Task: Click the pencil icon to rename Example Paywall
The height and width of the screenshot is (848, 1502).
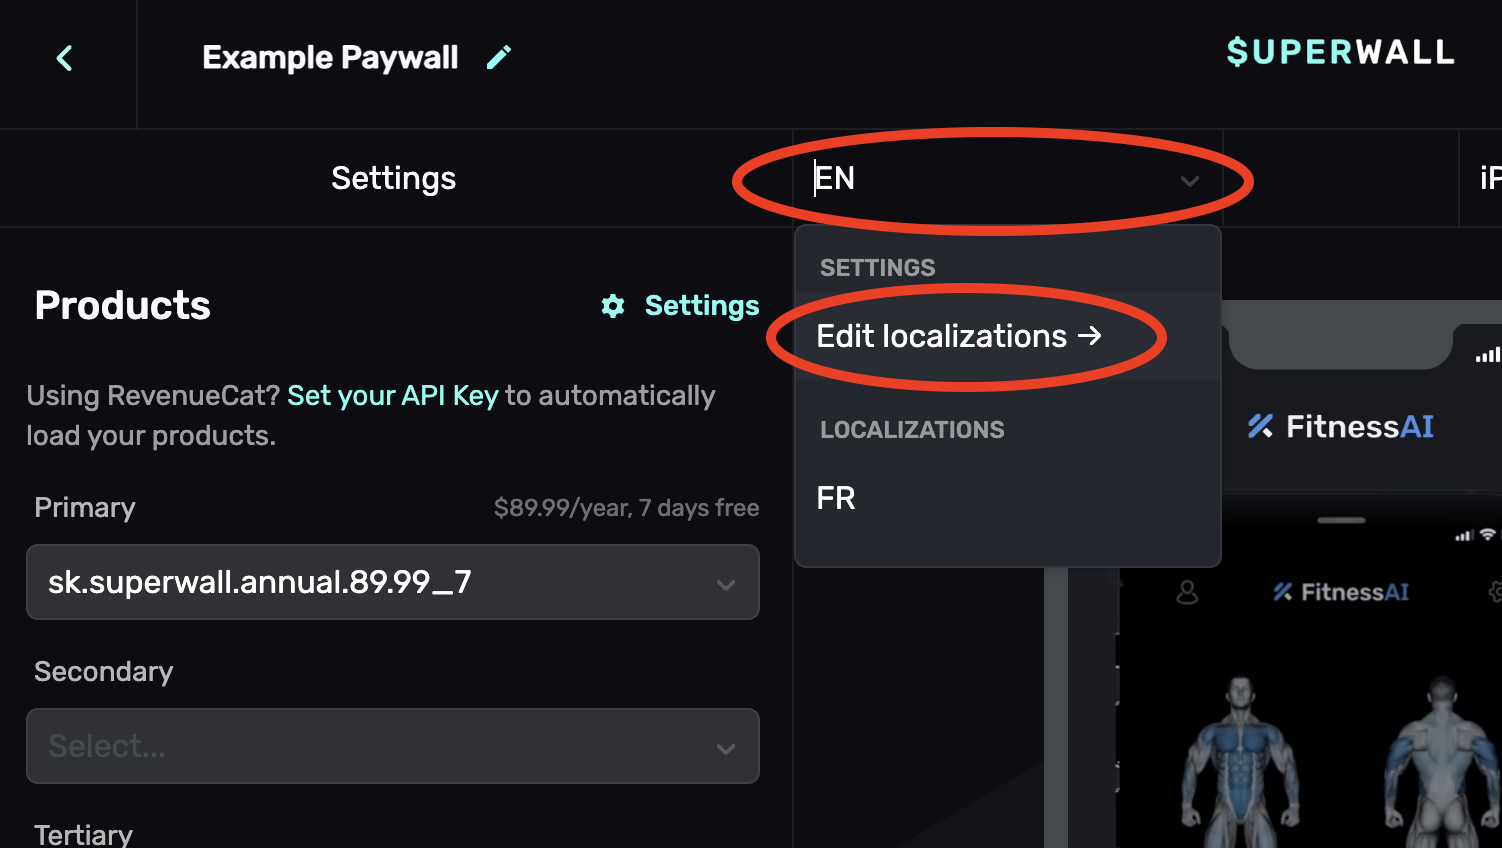Action: [498, 58]
